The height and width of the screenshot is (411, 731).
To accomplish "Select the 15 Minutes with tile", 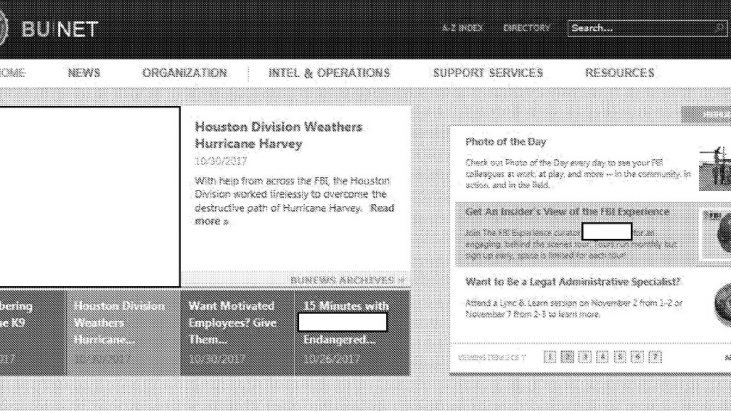I will (x=352, y=332).
